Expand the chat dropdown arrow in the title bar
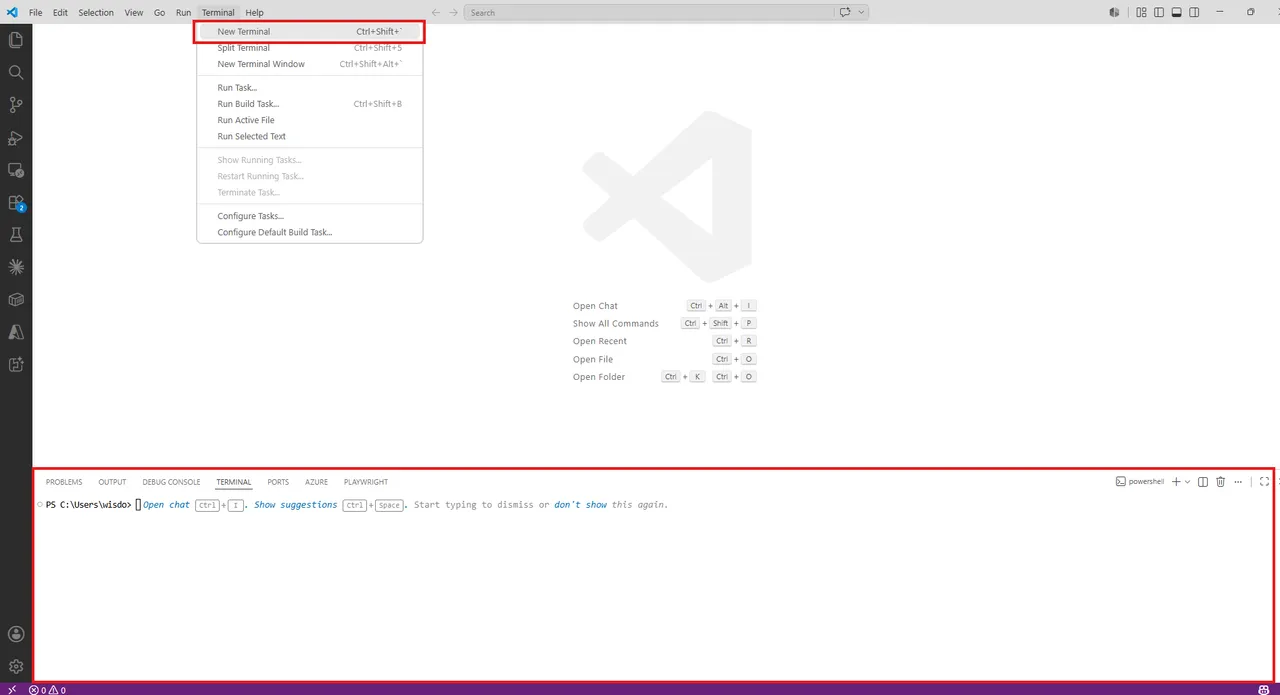Viewport: 1280px width, 695px height. tap(861, 12)
